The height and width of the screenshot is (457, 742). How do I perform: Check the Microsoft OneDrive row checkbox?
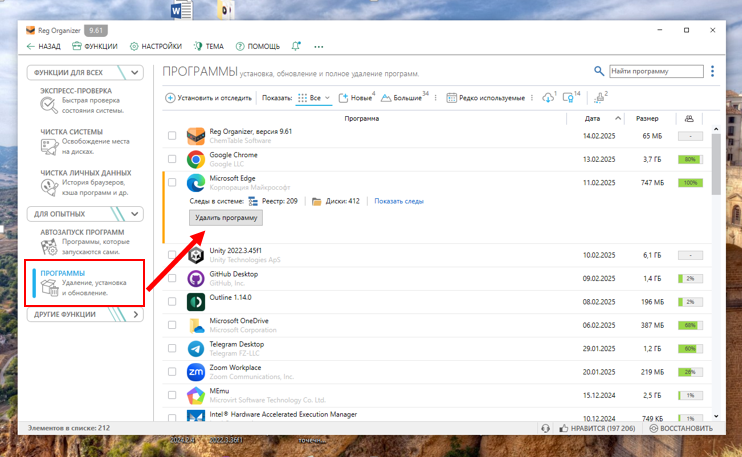172,325
